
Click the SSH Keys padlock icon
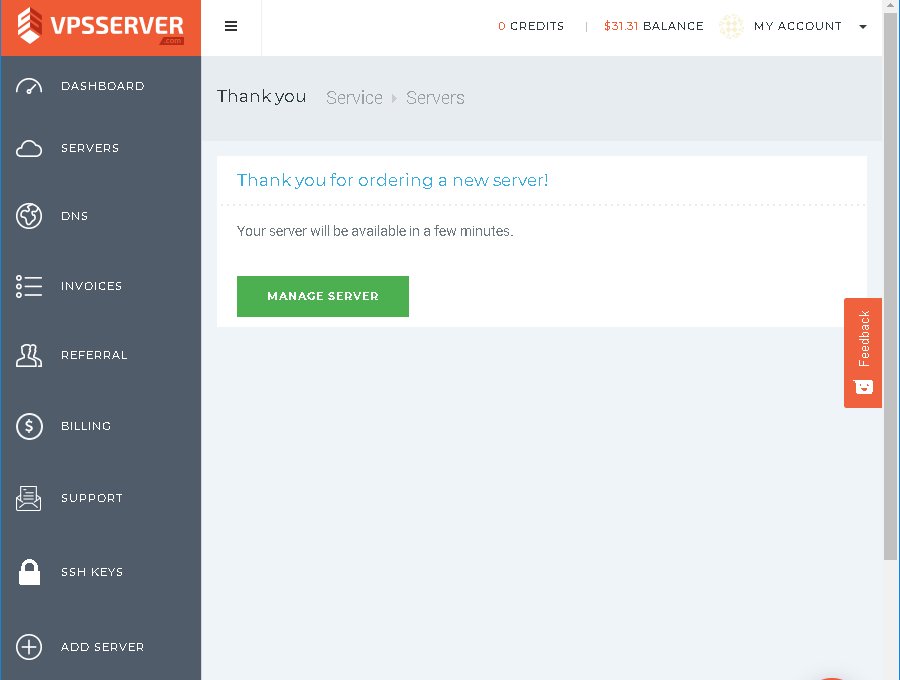[x=29, y=572]
